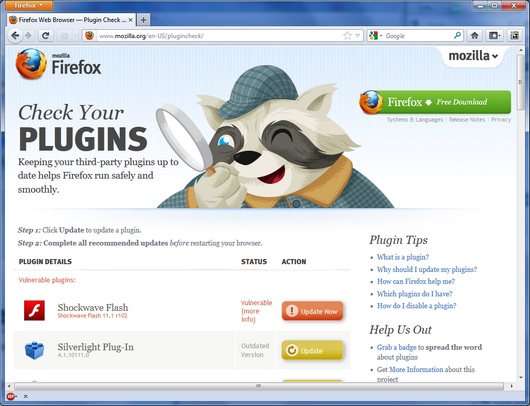
Task: Close the Plugin Check tab
Action: pos(130,20)
